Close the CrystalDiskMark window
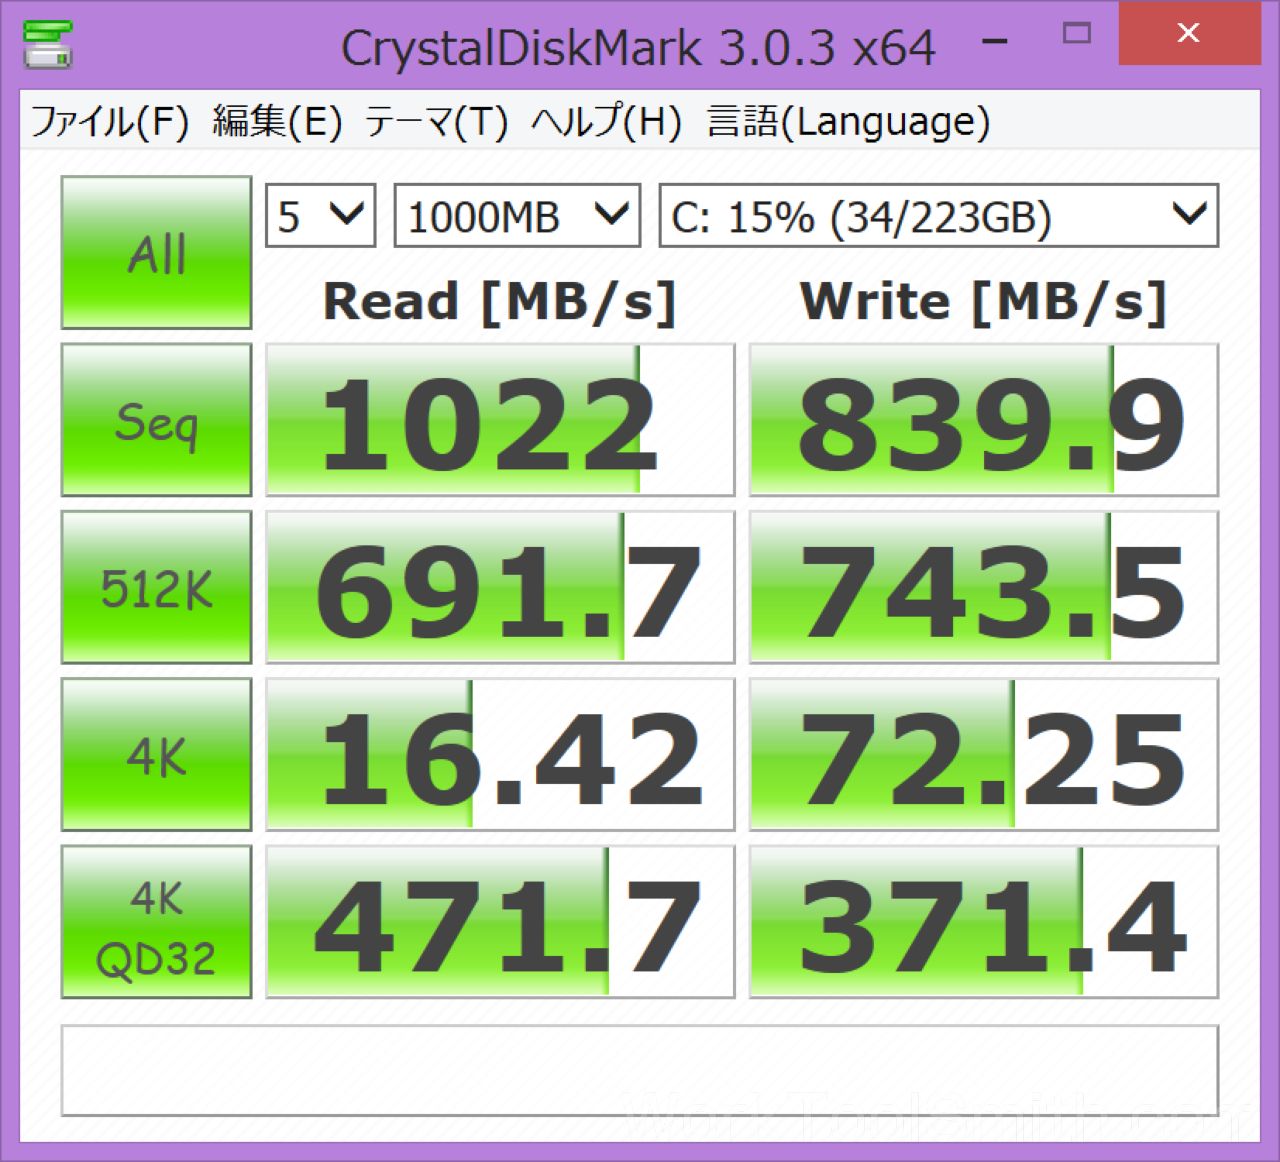 1189,34
